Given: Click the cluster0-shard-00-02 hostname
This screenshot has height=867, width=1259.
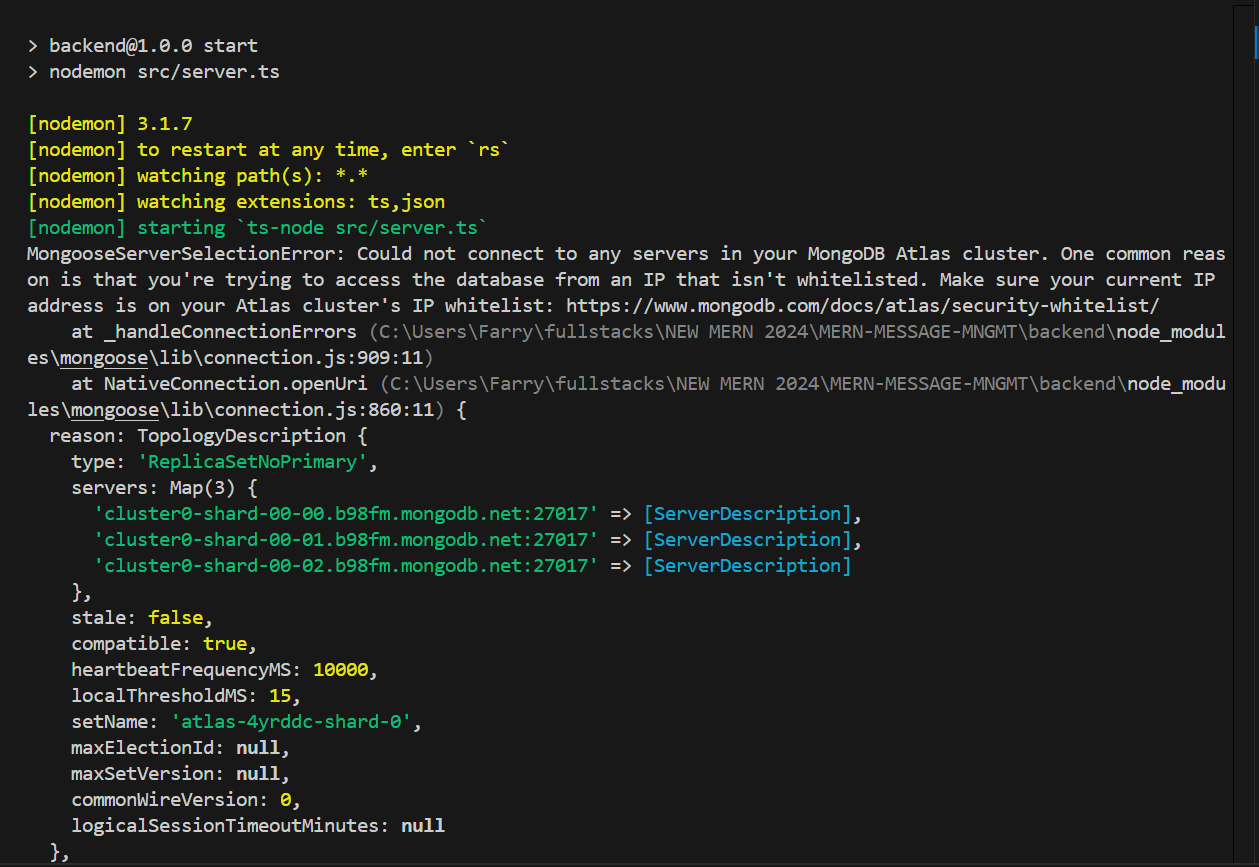Looking at the screenshot, I should pos(345,565).
